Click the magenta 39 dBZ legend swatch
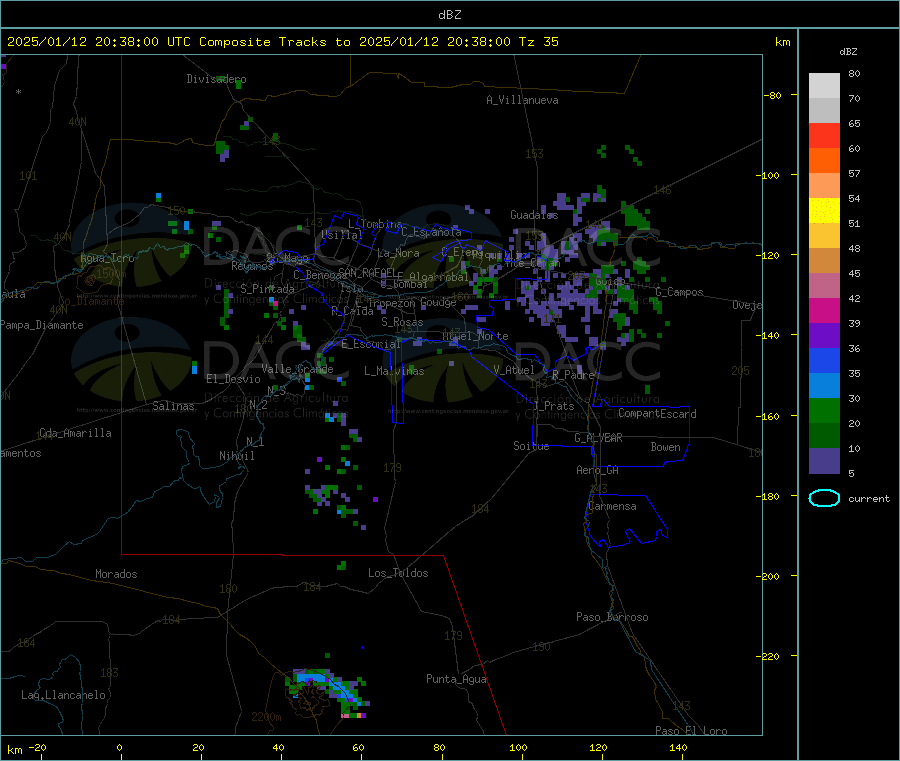The height and width of the screenshot is (761, 900). coord(824,310)
